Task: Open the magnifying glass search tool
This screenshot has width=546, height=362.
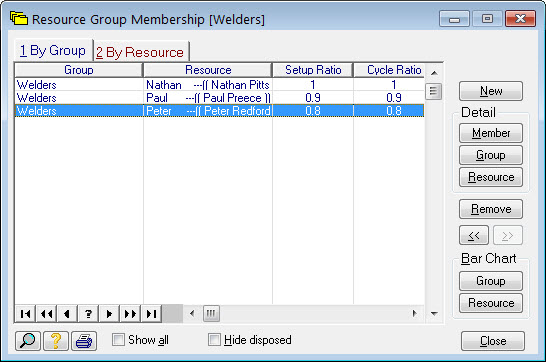Action: 28,341
